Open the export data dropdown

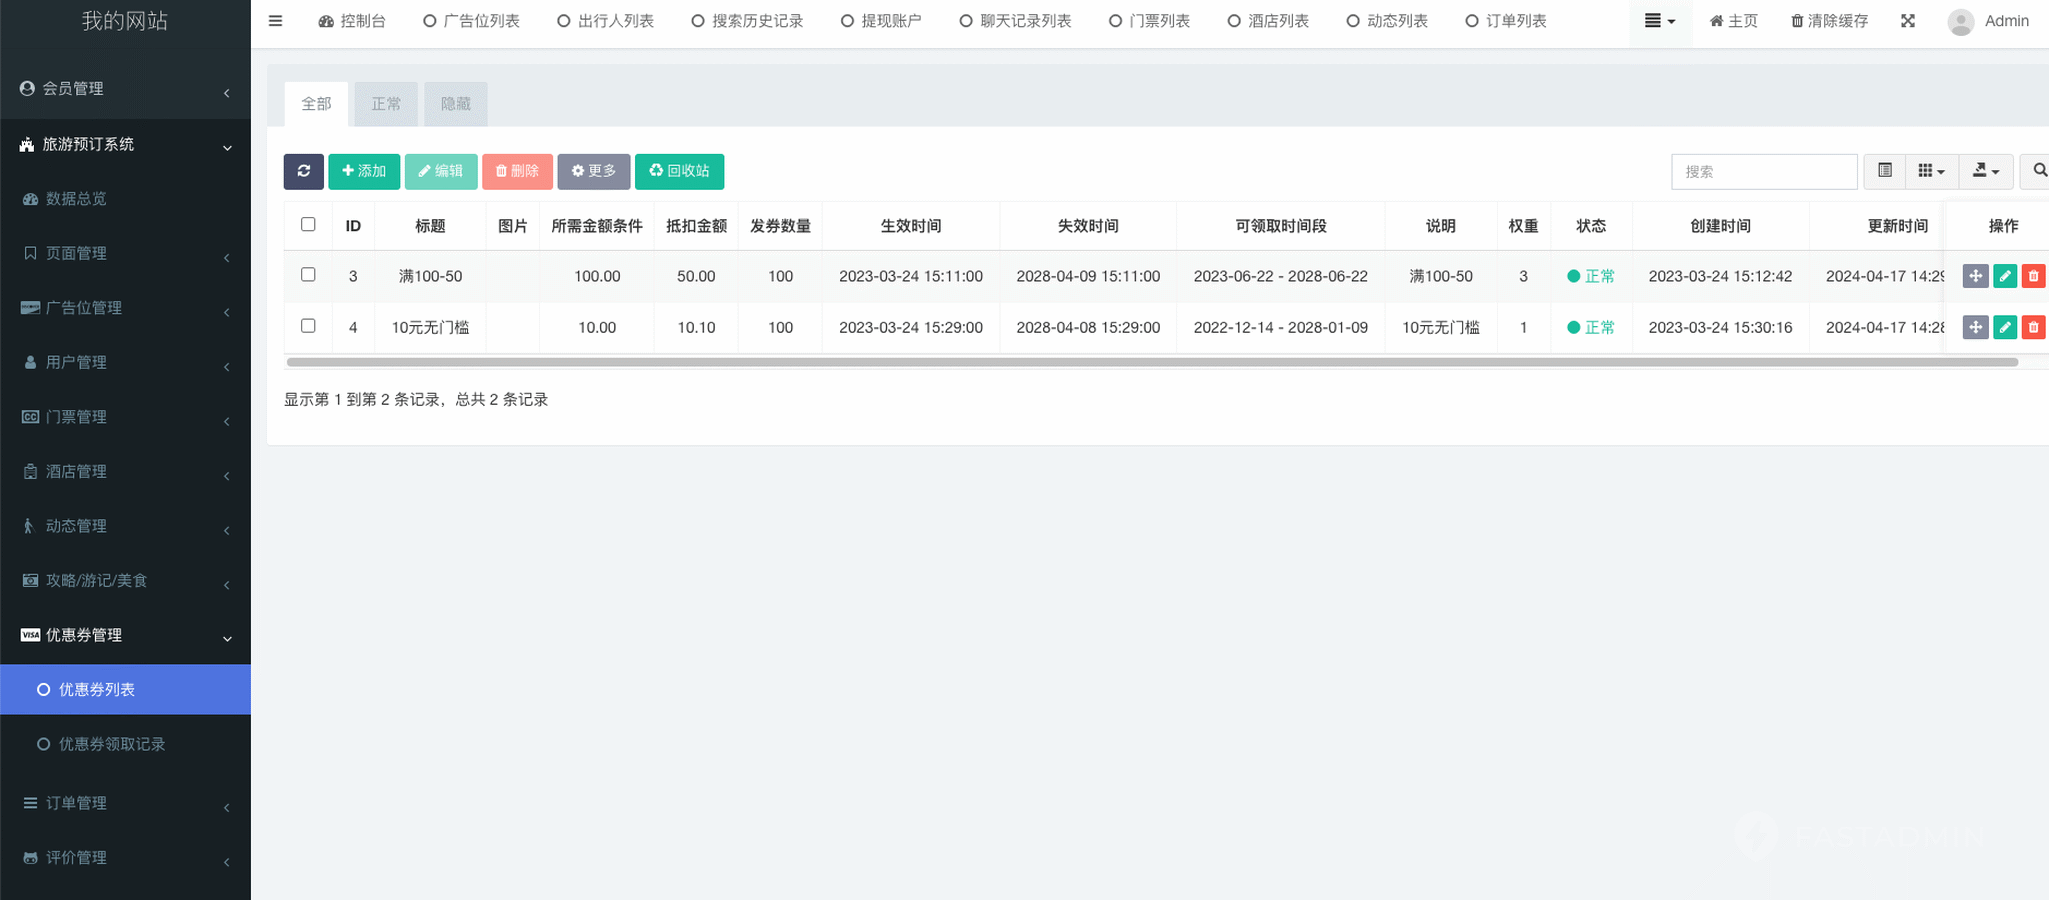click(x=1985, y=171)
